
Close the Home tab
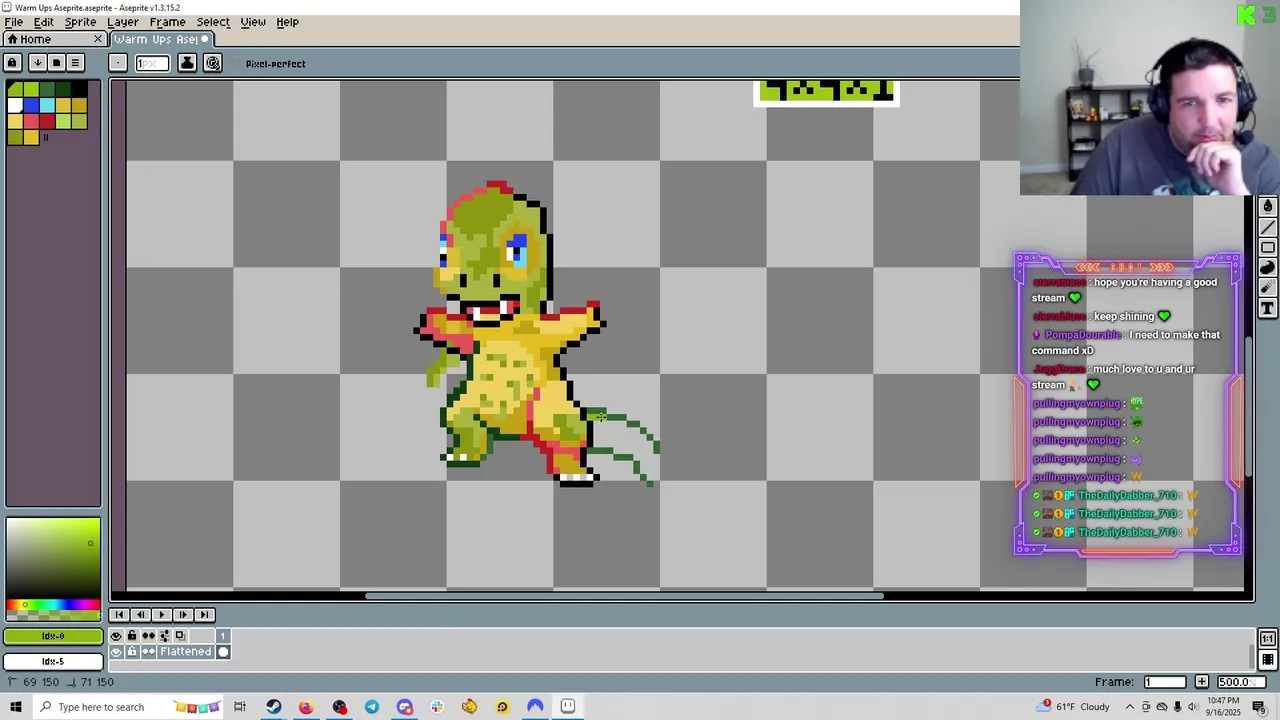[x=98, y=39]
